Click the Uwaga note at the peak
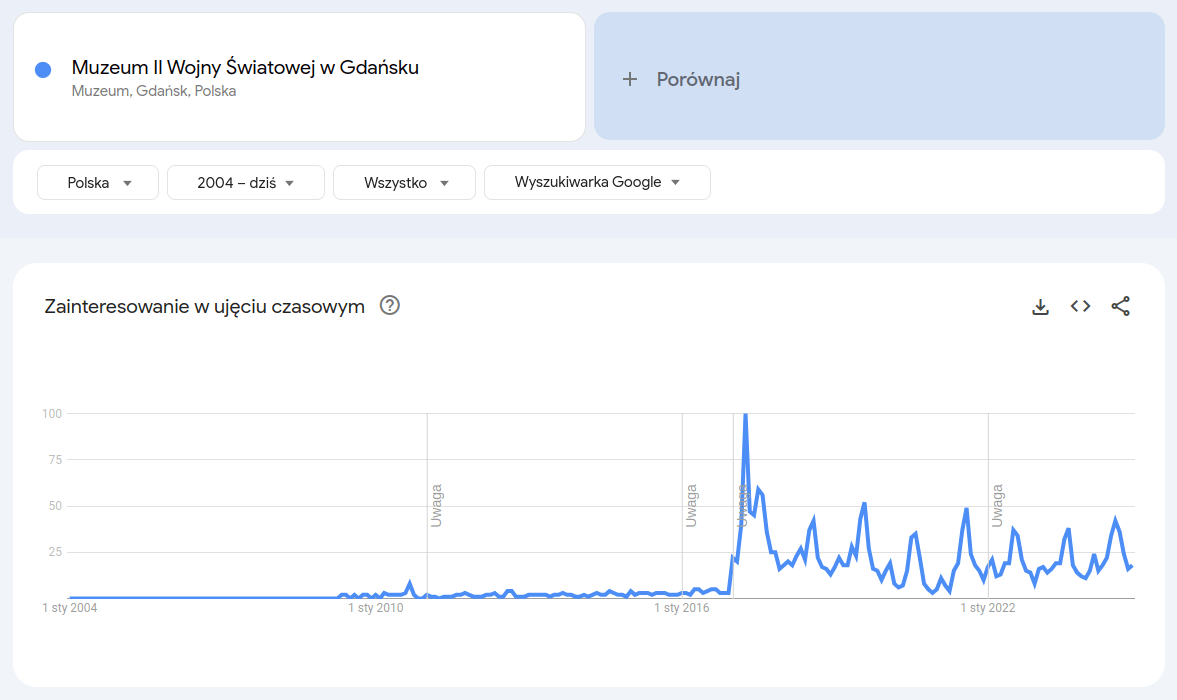Image resolution: width=1177 pixels, height=700 pixels. tap(742, 506)
